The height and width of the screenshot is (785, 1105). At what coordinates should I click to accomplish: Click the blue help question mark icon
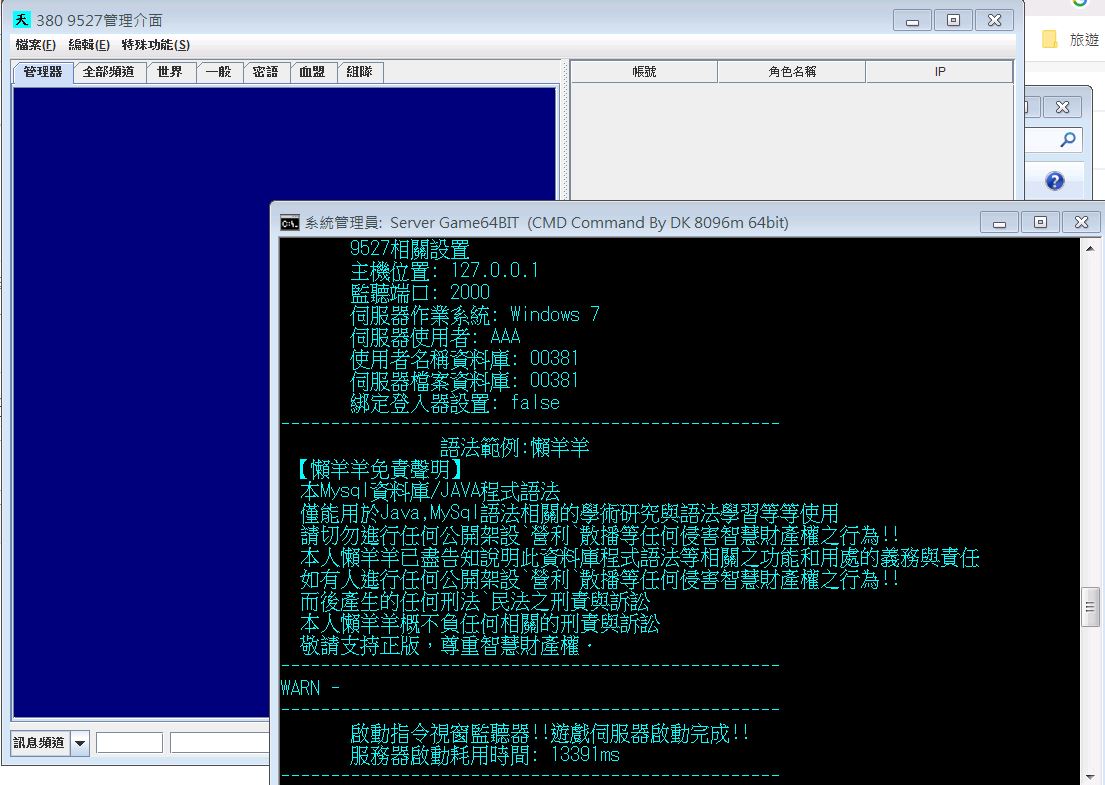(1055, 182)
